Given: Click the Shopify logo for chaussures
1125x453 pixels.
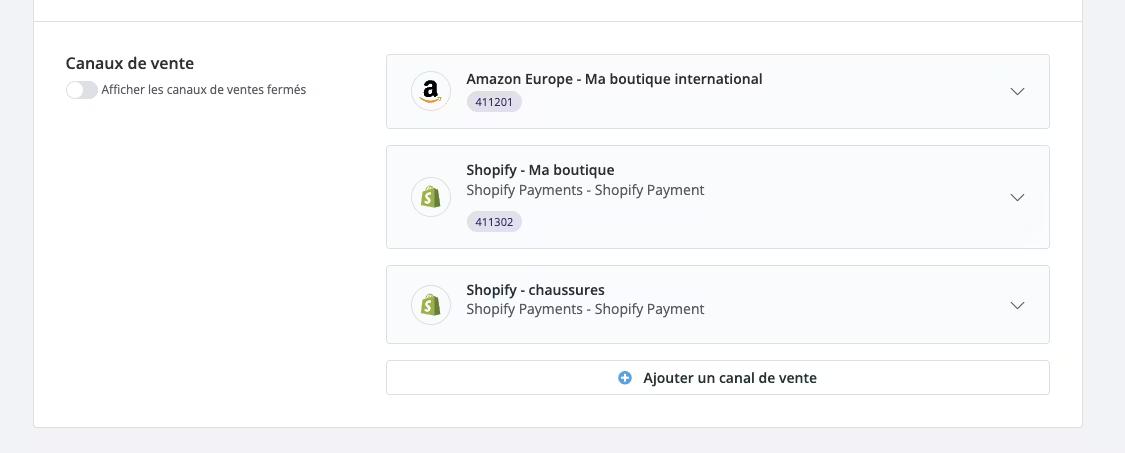Looking at the screenshot, I should [431, 305].
